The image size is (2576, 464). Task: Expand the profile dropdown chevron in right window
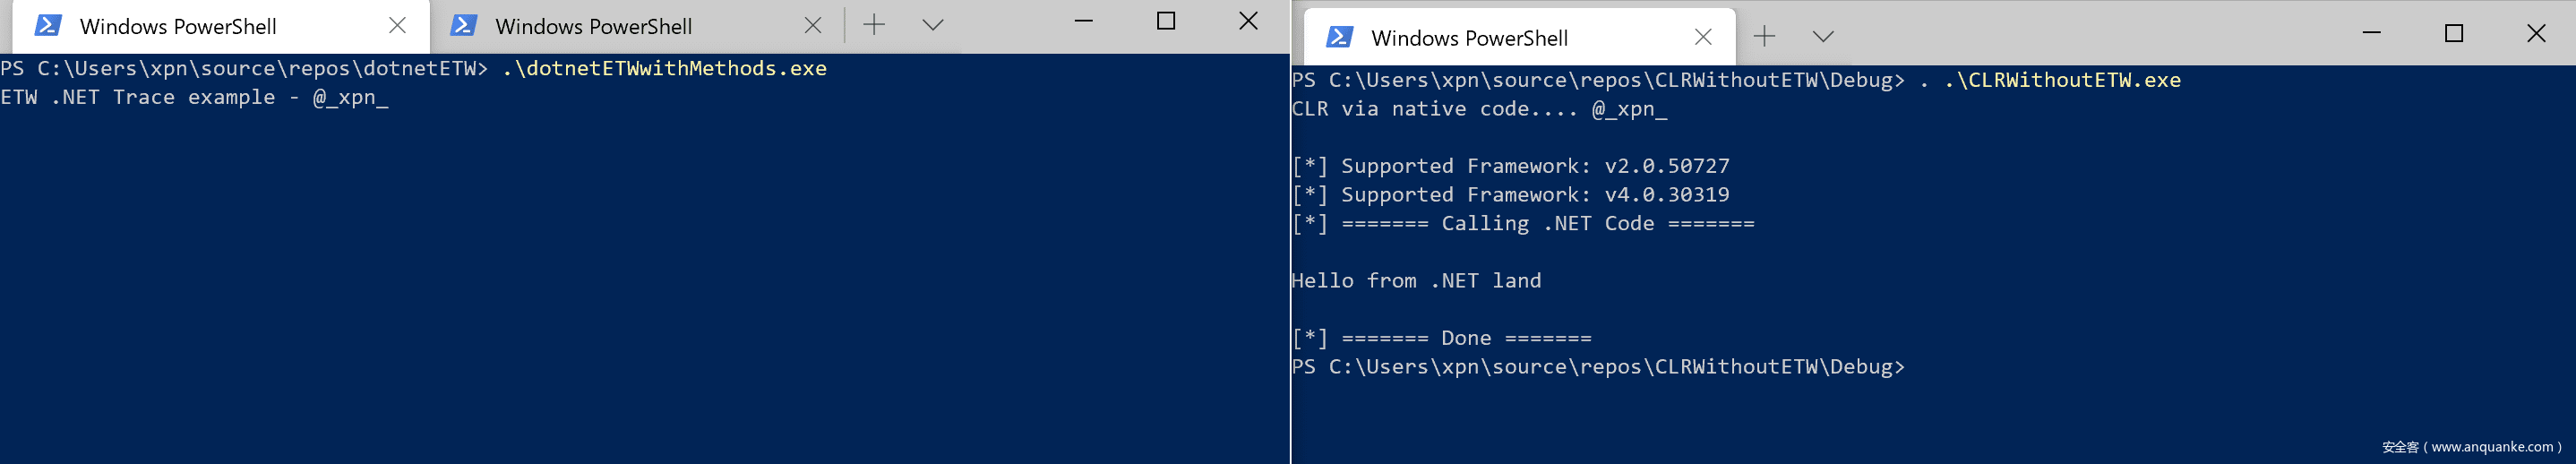tap(1823, 37)
